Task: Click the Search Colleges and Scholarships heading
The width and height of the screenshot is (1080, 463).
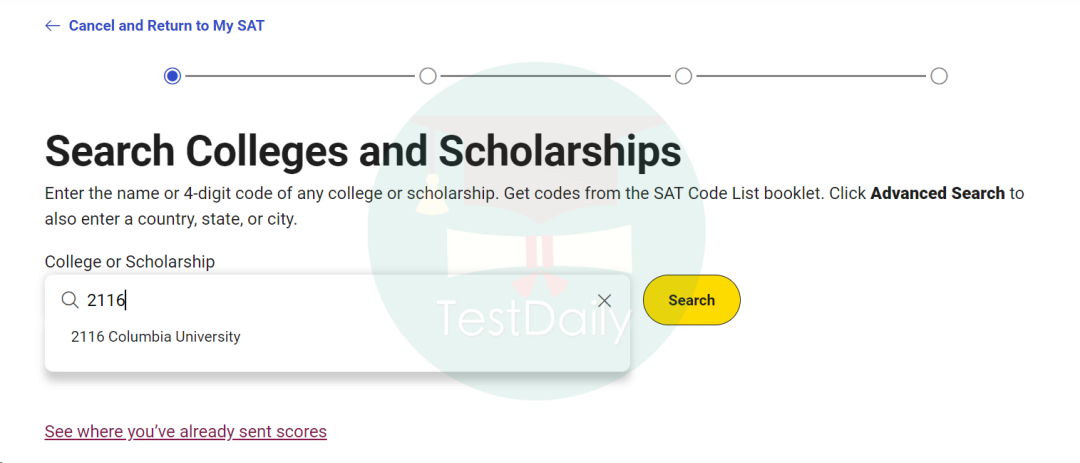Action: (363, 151)
